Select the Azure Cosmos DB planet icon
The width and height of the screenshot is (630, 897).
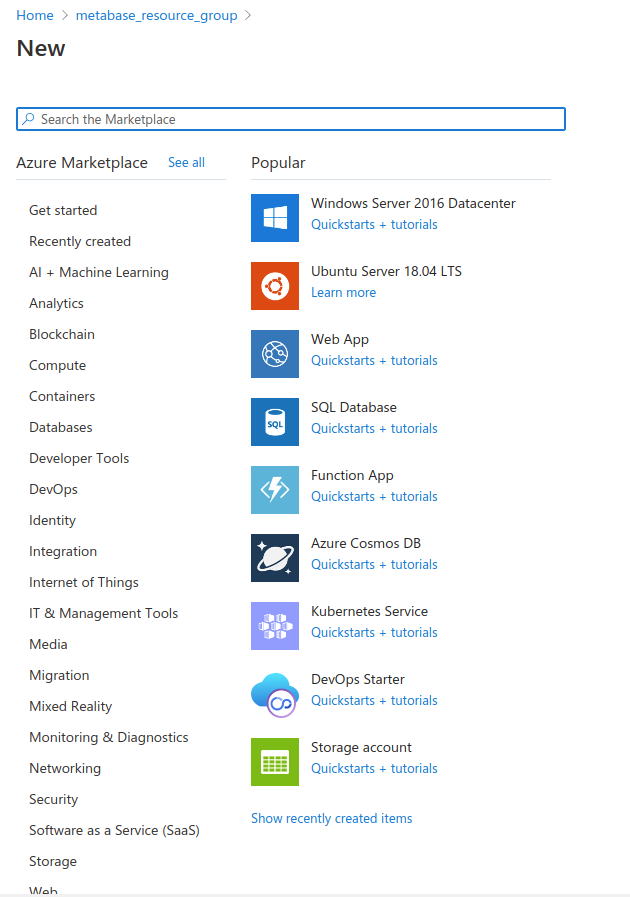274,557
